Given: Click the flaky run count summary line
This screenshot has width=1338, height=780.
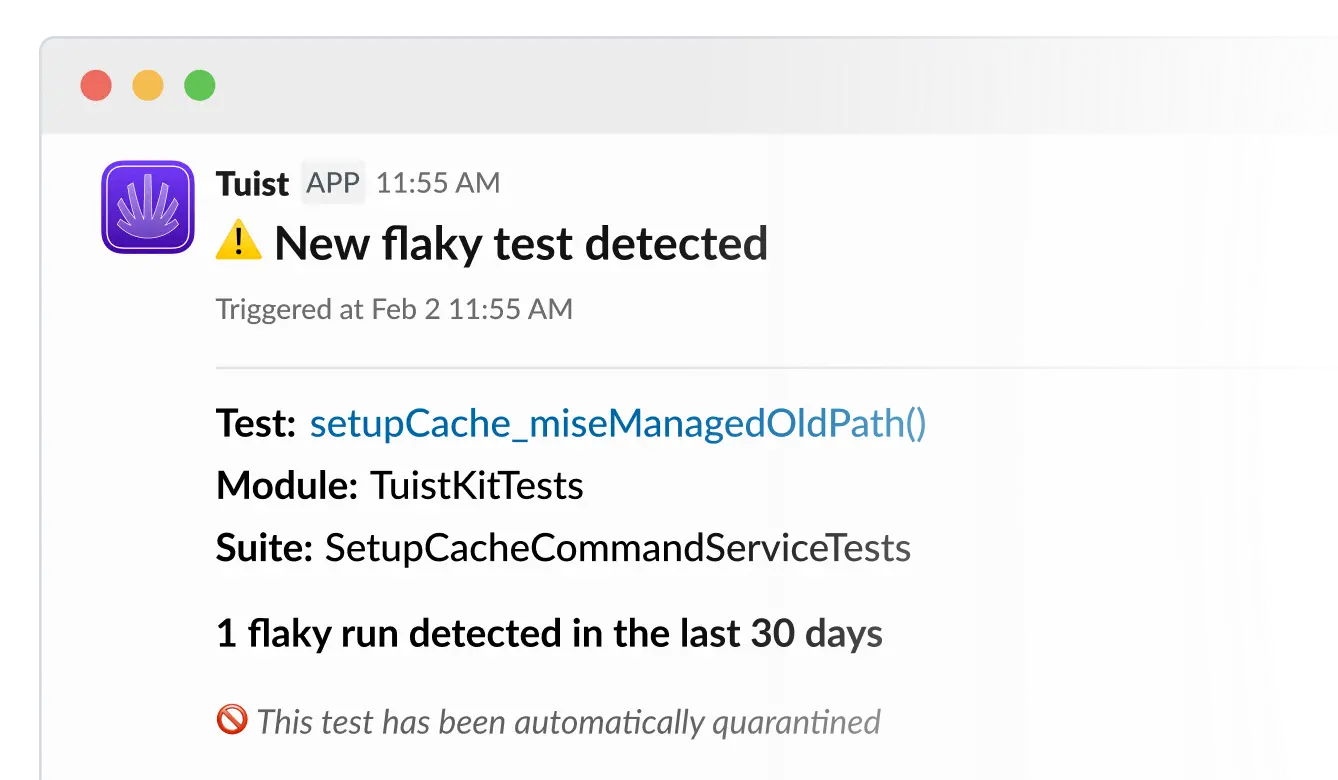Looking at the screenshot, I should [549, 633].
